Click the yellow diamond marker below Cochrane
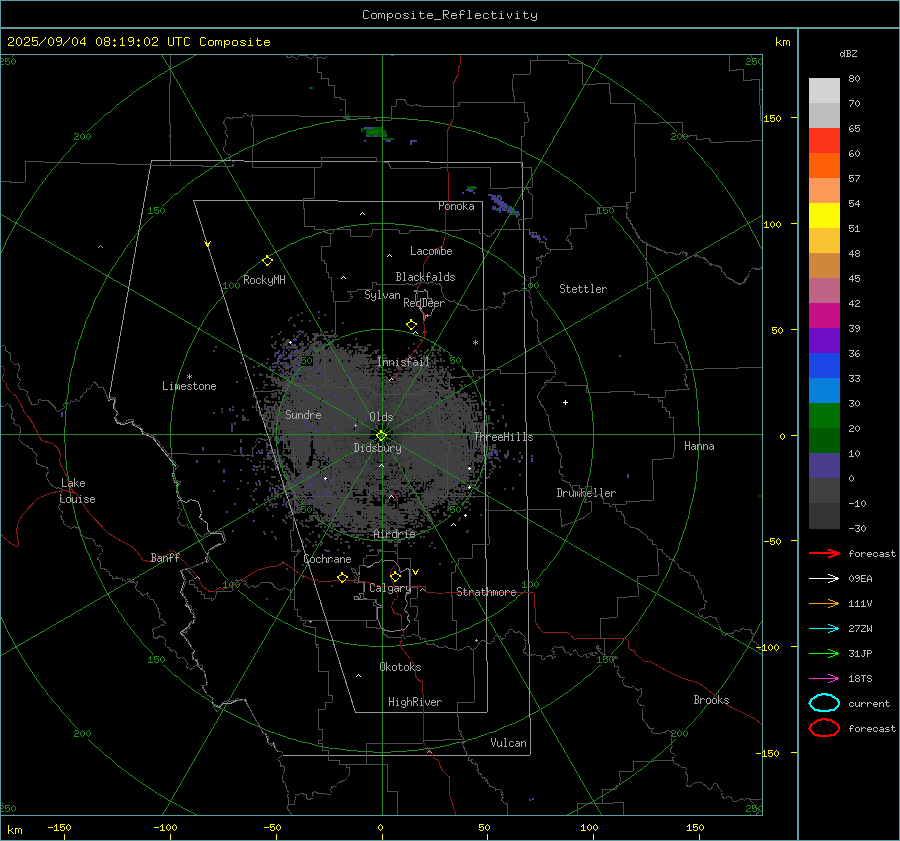The height and width of the screenshot is (841, 900). pyautogui.click(x=343, y=577)
